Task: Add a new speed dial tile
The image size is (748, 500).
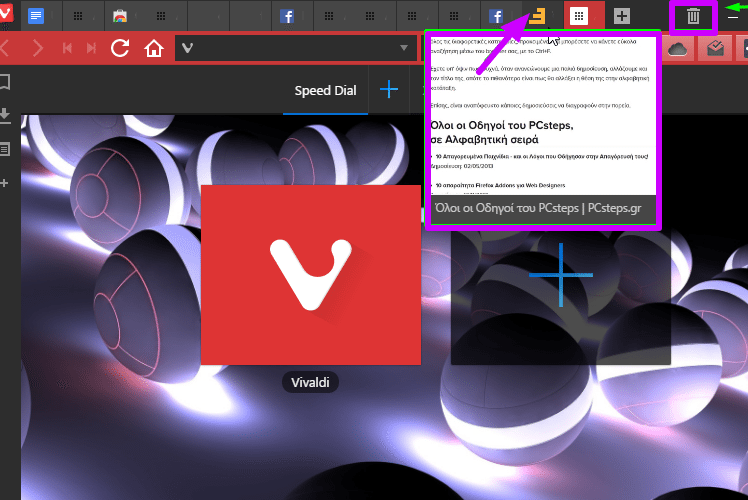Action: tap(561, 275)
